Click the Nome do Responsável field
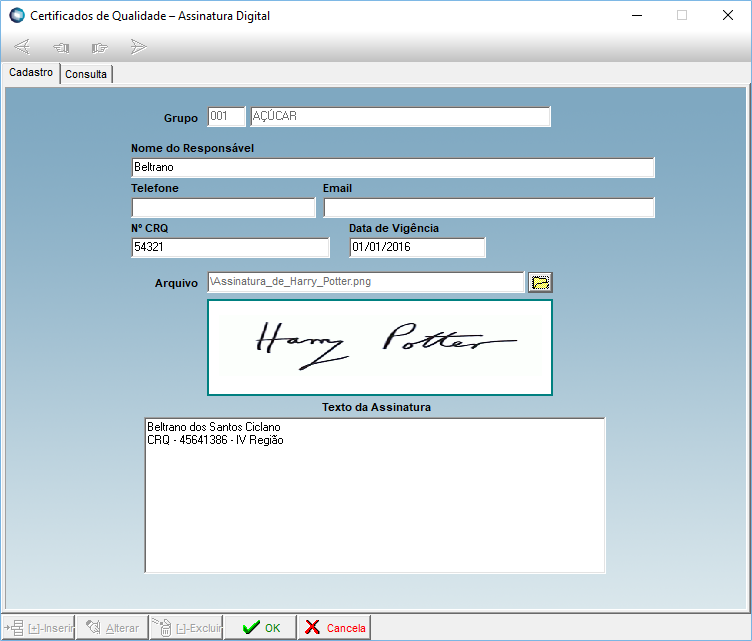Image resolution: width=752 pixels, height=641 pixels. pyautogui.click(x=393, y=168)
